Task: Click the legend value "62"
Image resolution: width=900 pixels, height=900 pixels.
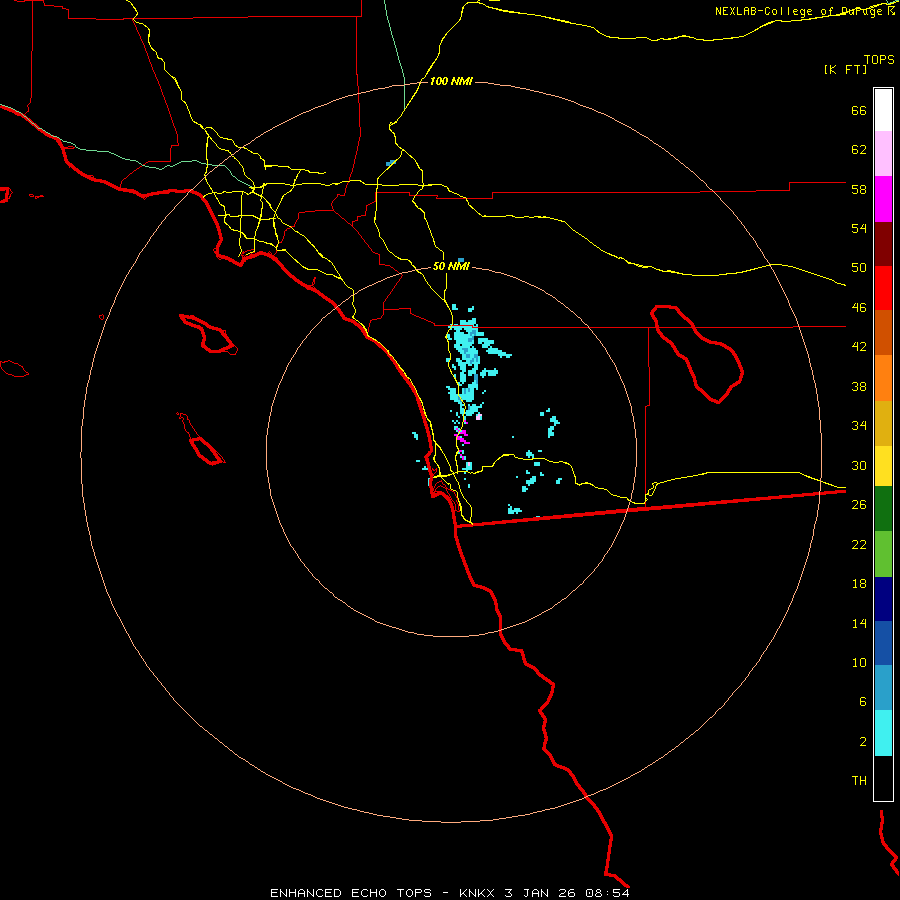Action: coord(859,150)
